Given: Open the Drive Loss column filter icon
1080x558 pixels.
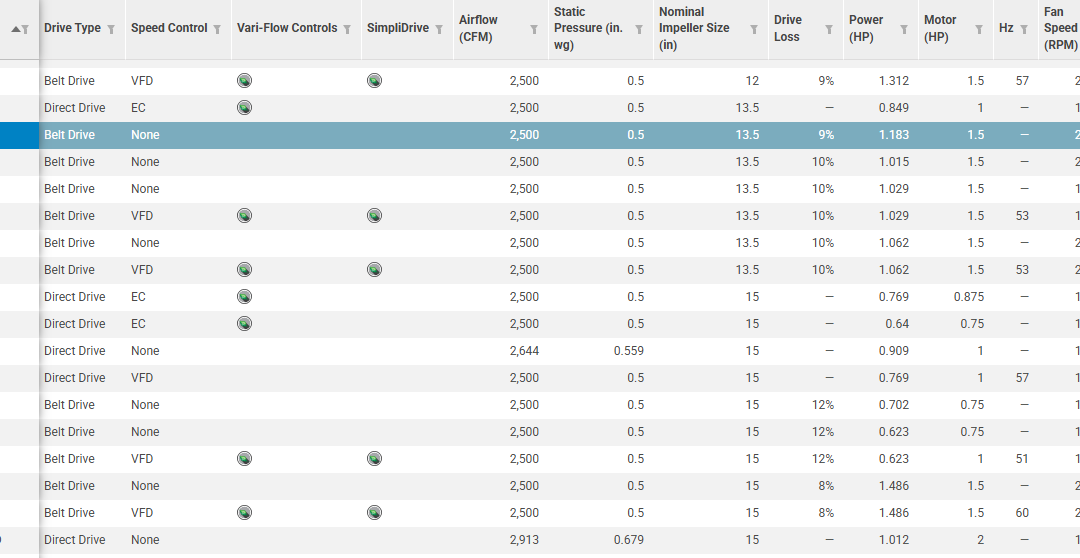Looking at the screenshot, I should click(x=829, y=29).
